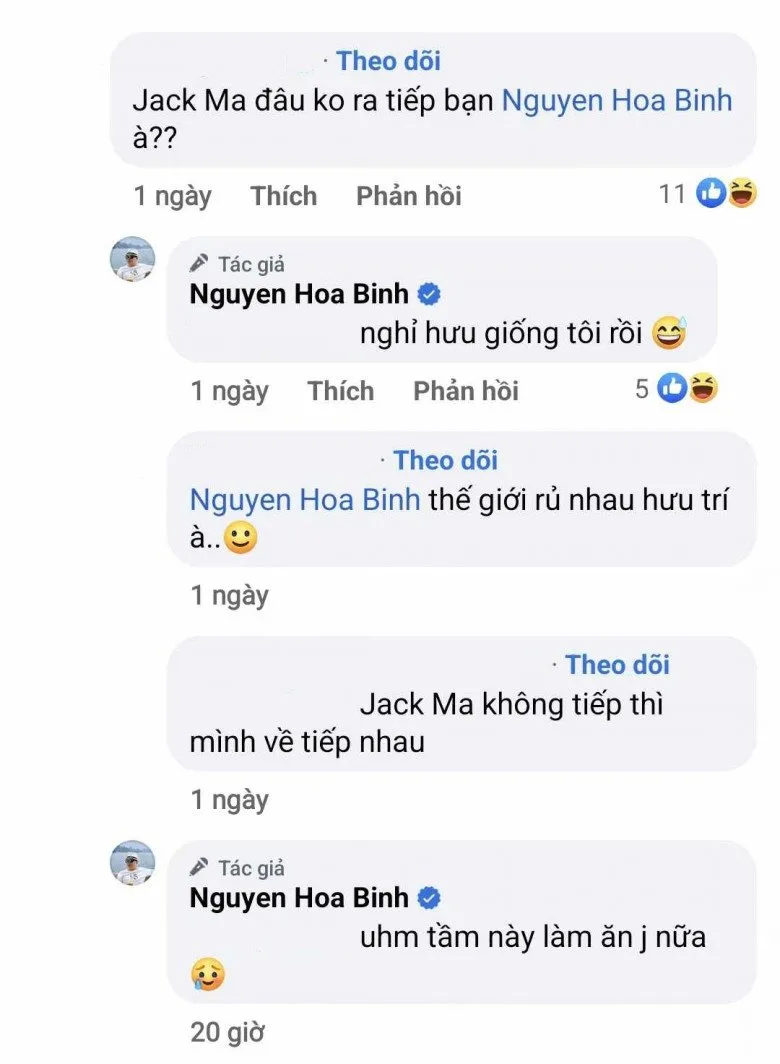780x1064 pixels.
Task: Open the Nguyen Hoa Binh mention in the first comment
Action: [x=615, y=100]
